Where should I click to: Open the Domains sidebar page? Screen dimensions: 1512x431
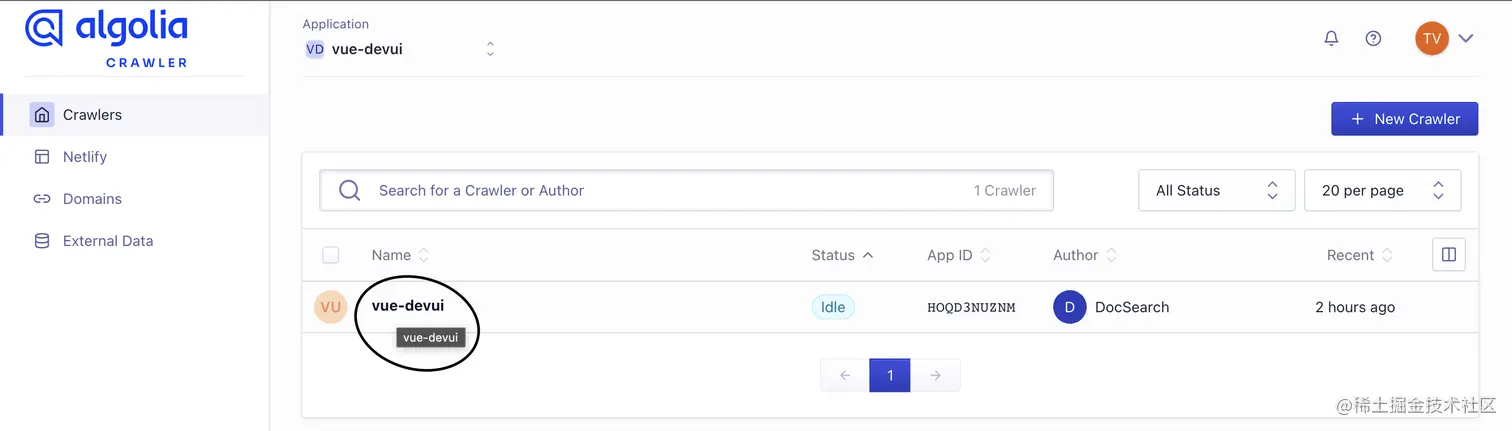pos(92,199)
